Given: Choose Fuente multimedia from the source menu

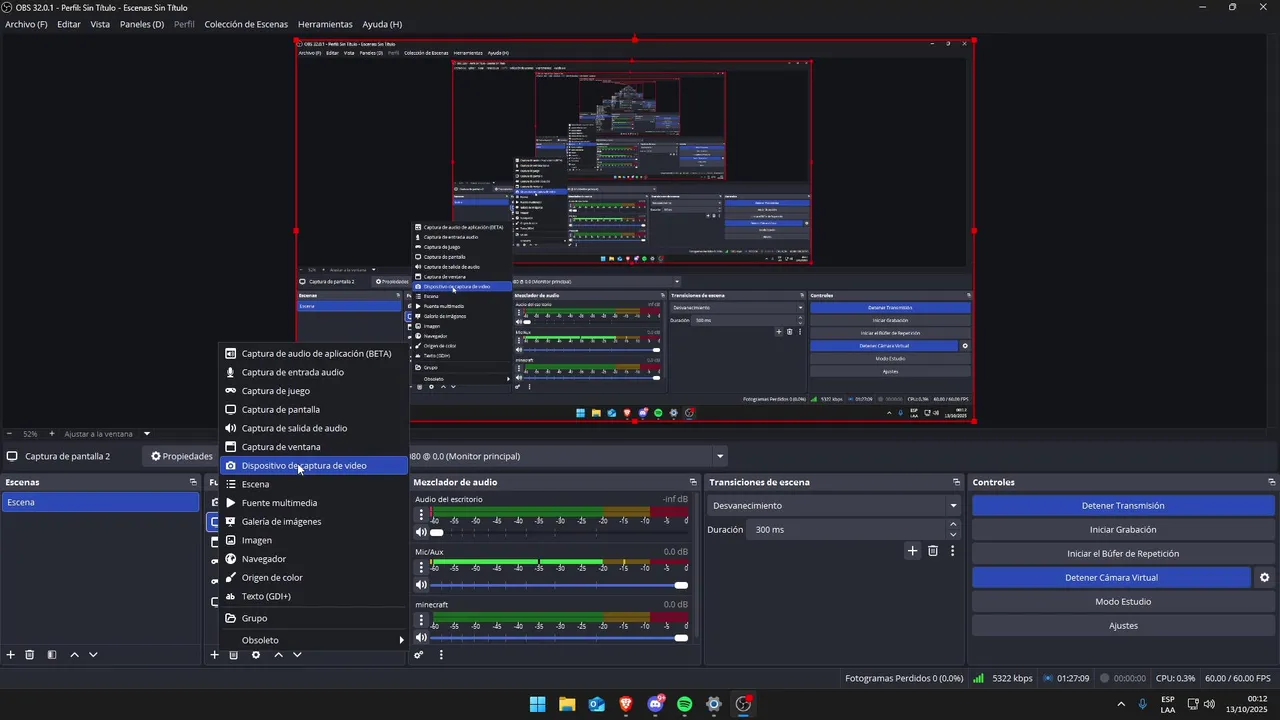Looking at the screenshot, I should pyautogui.click(x=313, y=503).
